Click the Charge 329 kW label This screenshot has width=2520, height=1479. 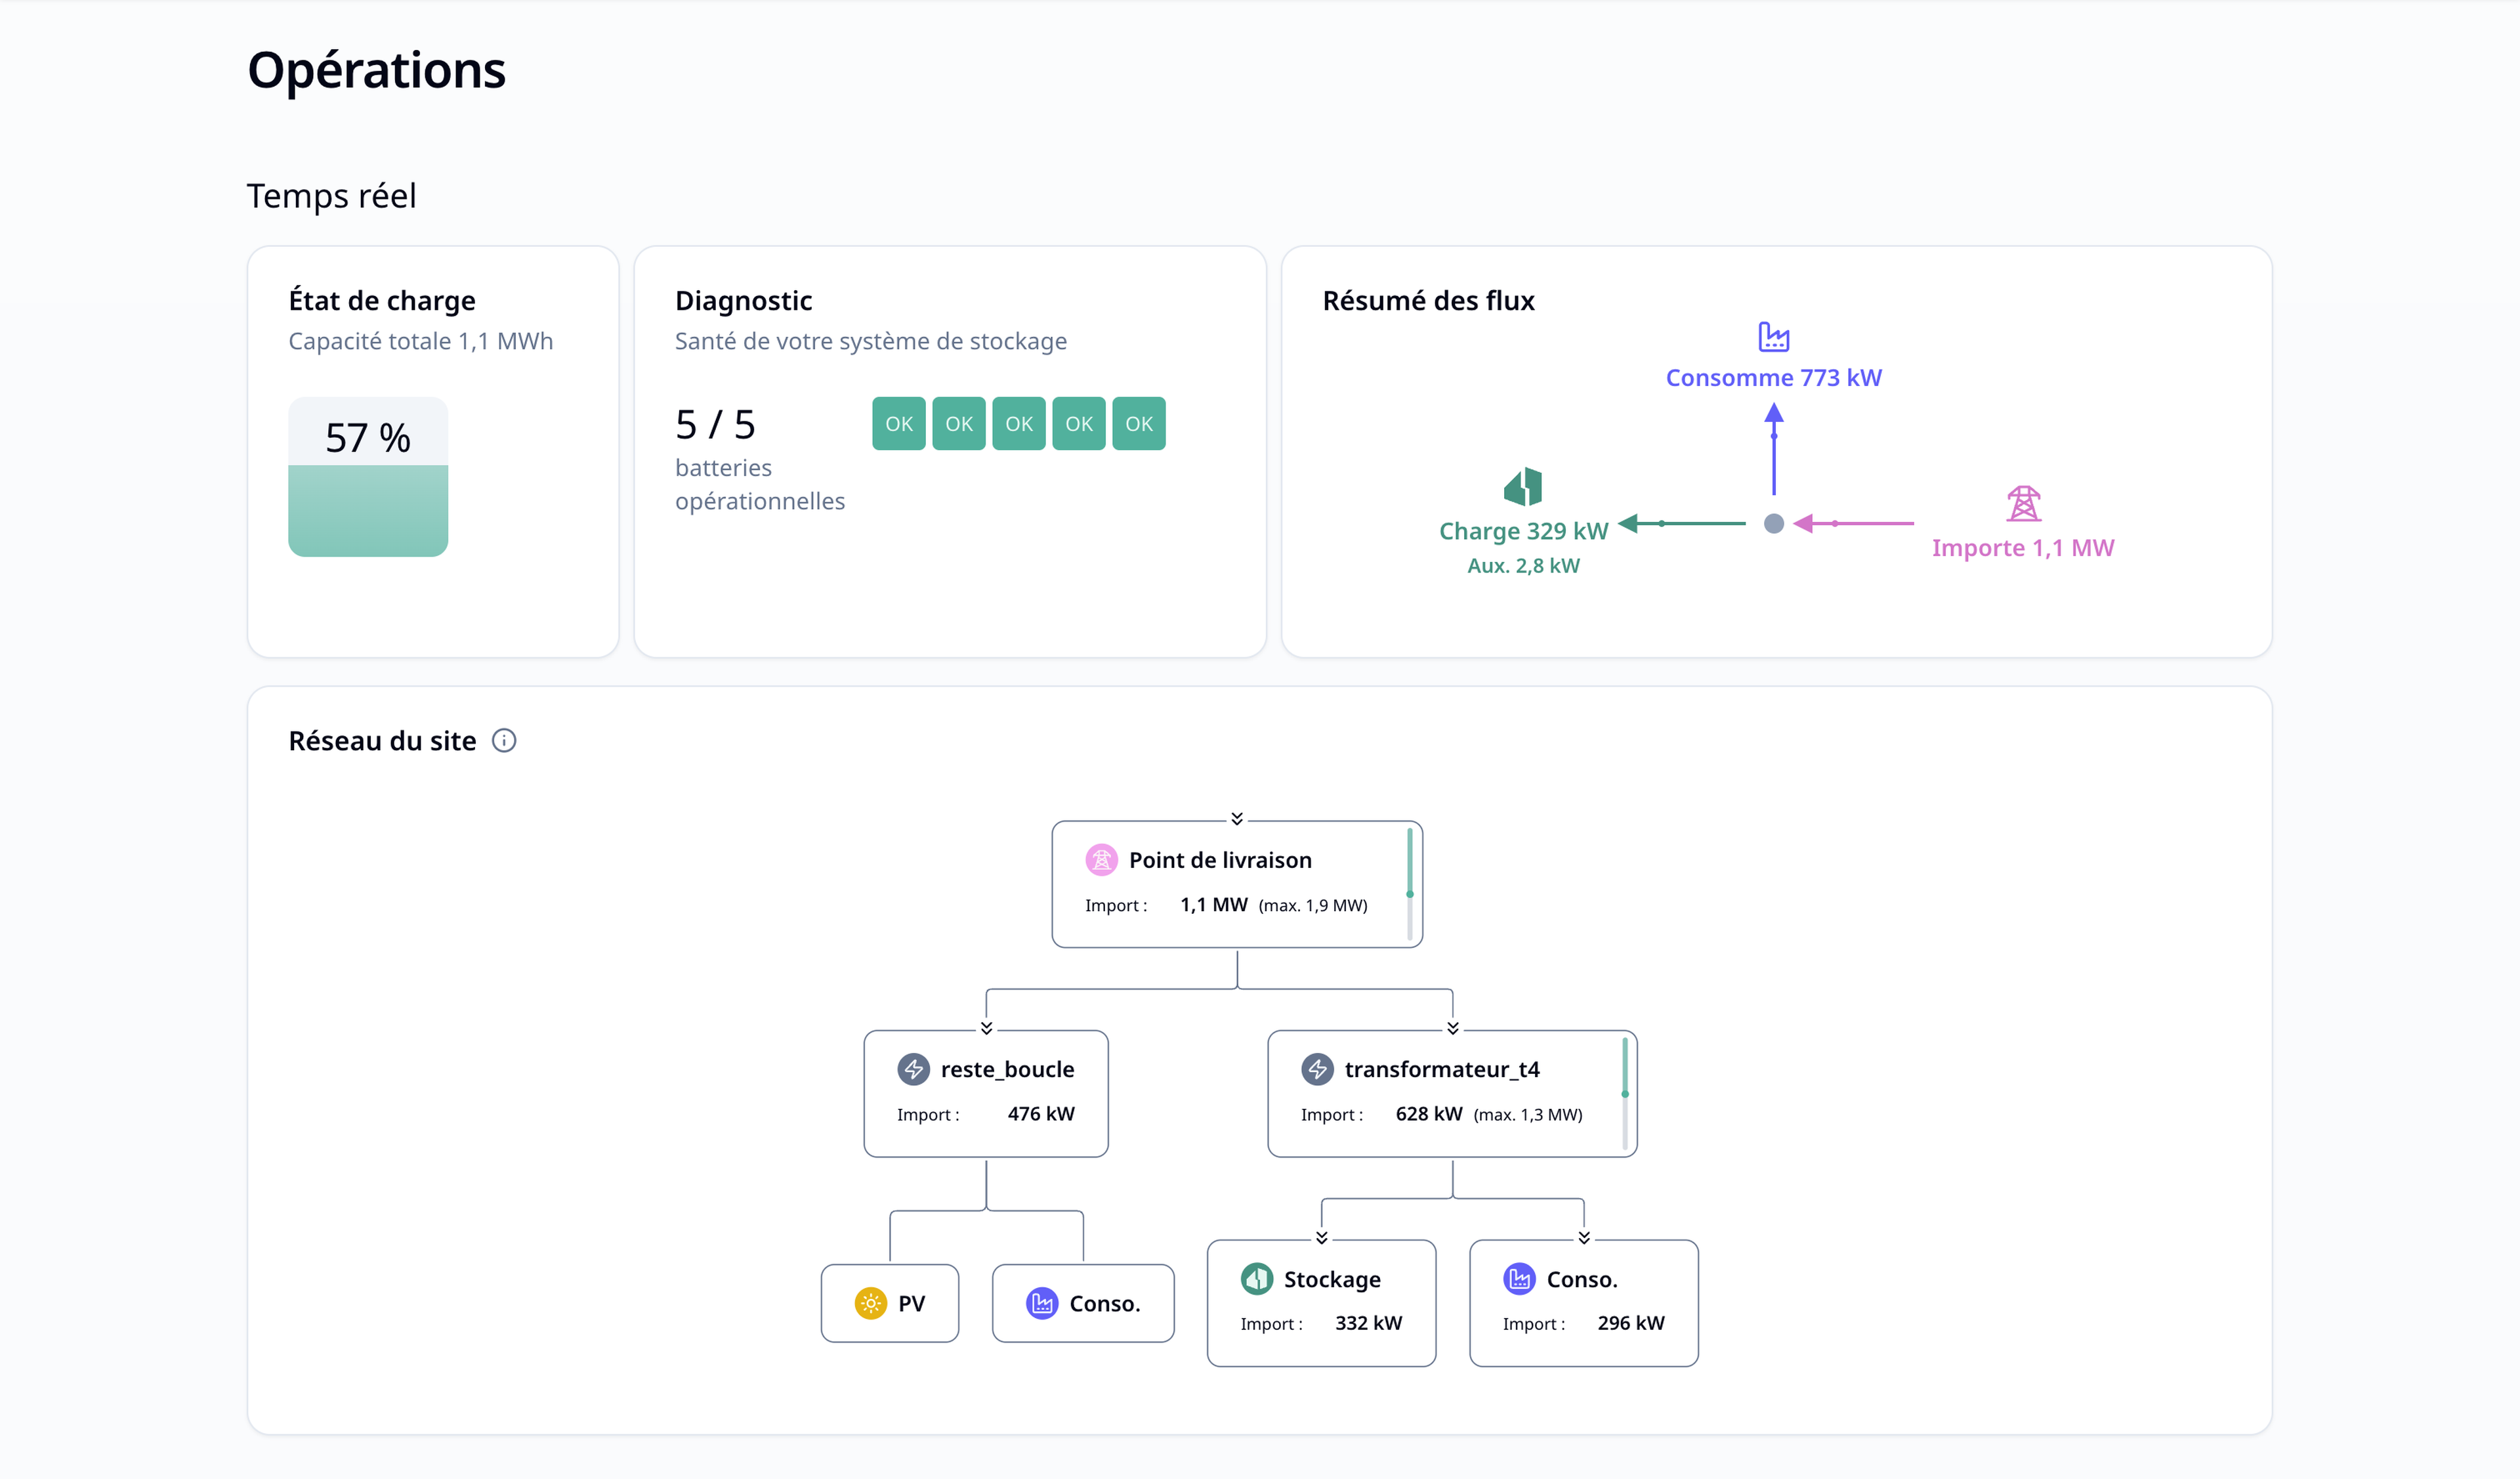[x=1523, y=531]
